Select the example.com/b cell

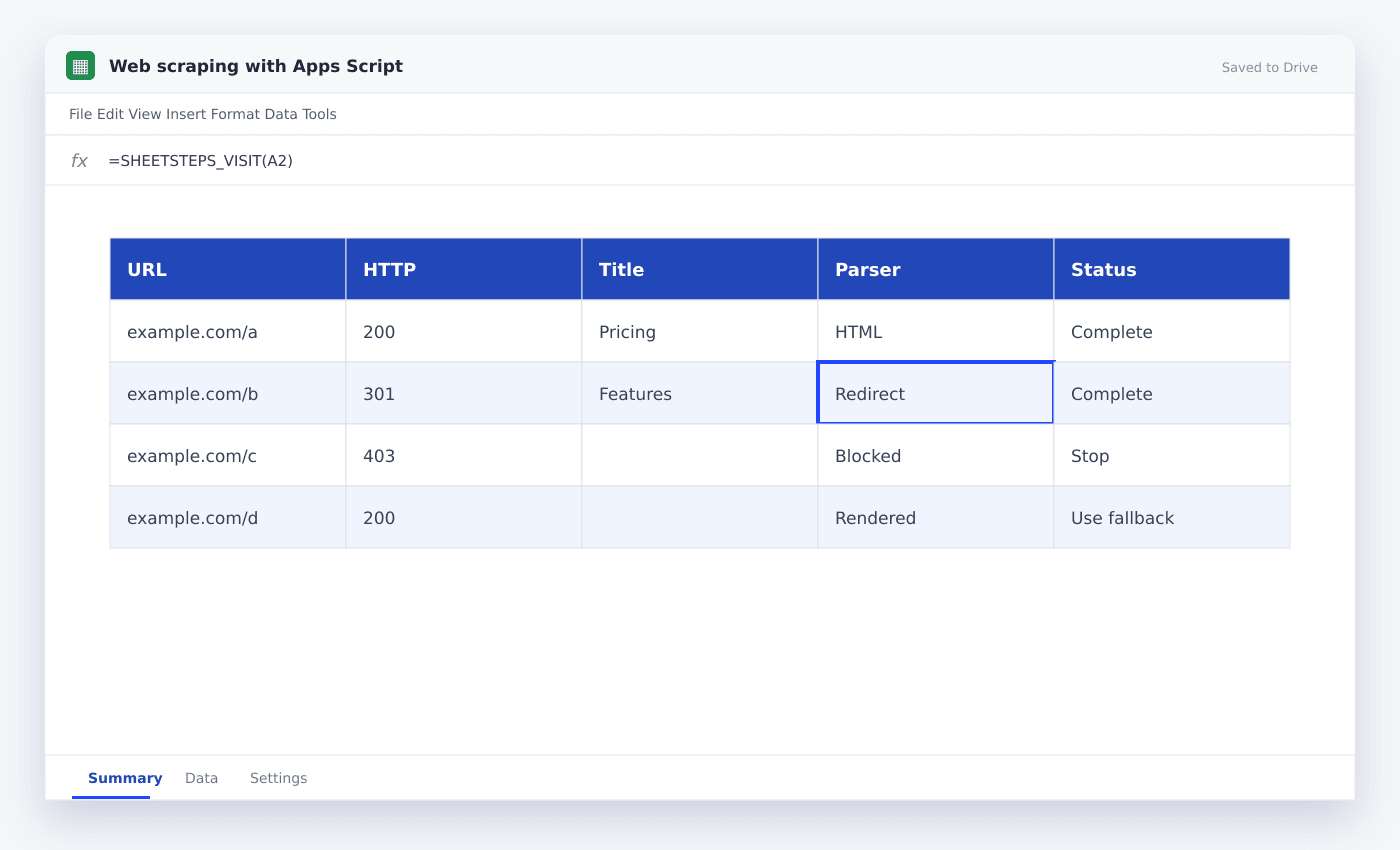228,393
